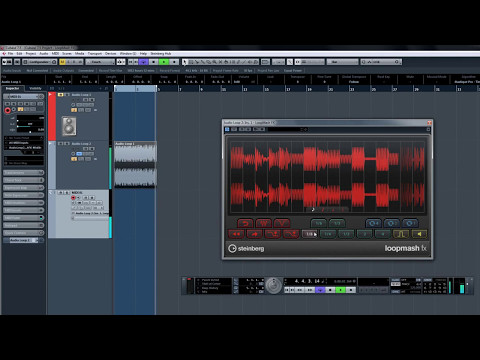Viewport: 480px width, 360px height.
Task: Open the Audio menu
Action: [44, 54]
